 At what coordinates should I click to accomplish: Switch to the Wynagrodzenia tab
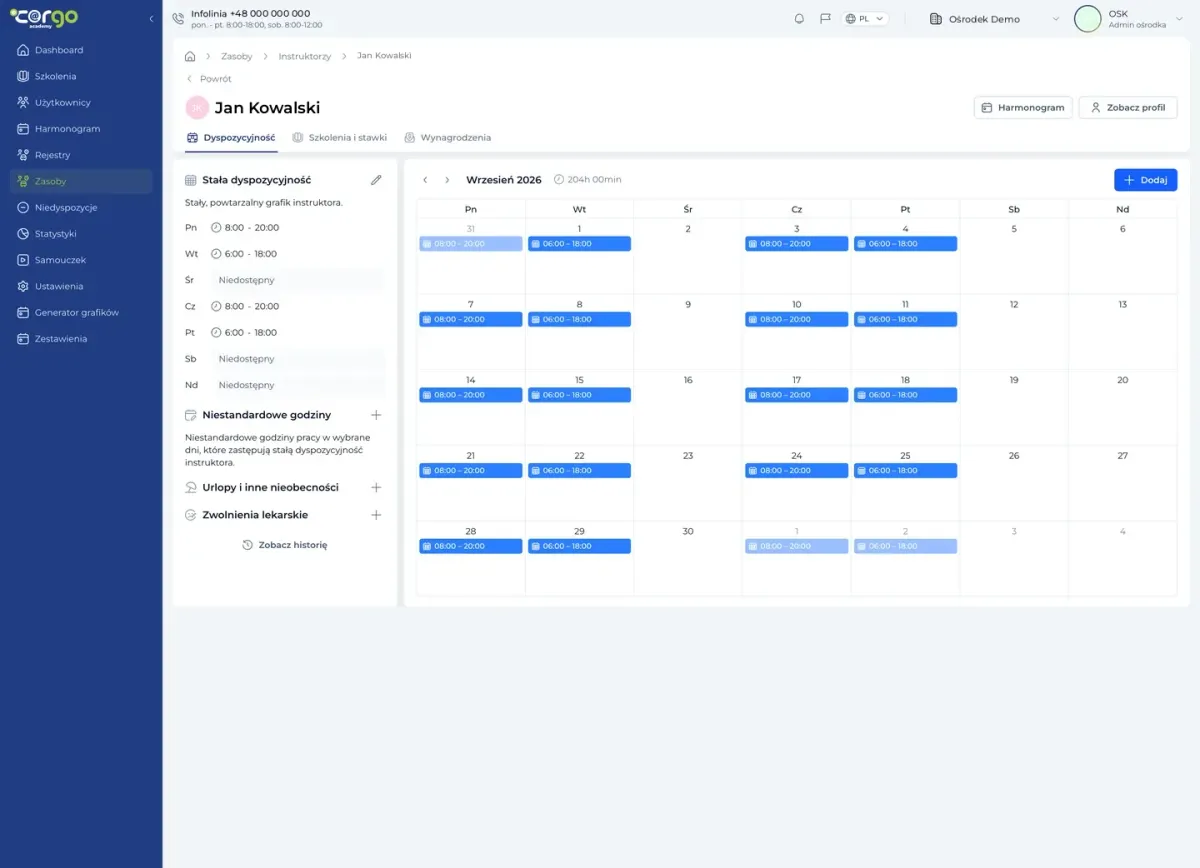[448, 137]
